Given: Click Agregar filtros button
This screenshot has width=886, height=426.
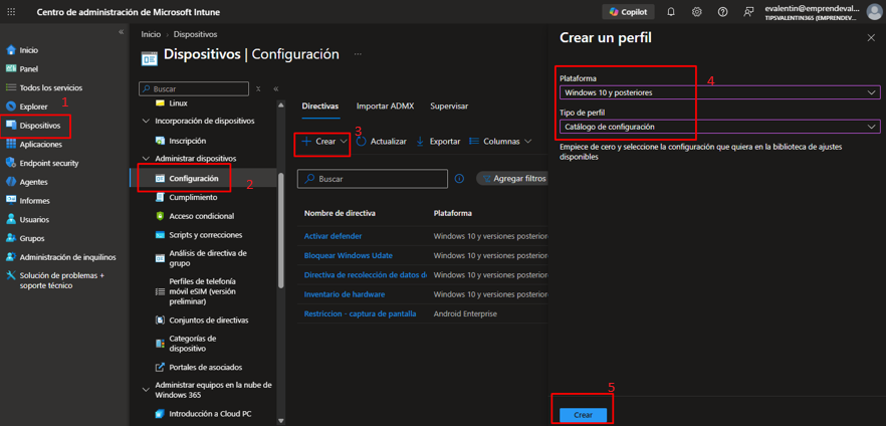Looking at the screenshot, I should (x=513, y=179).
